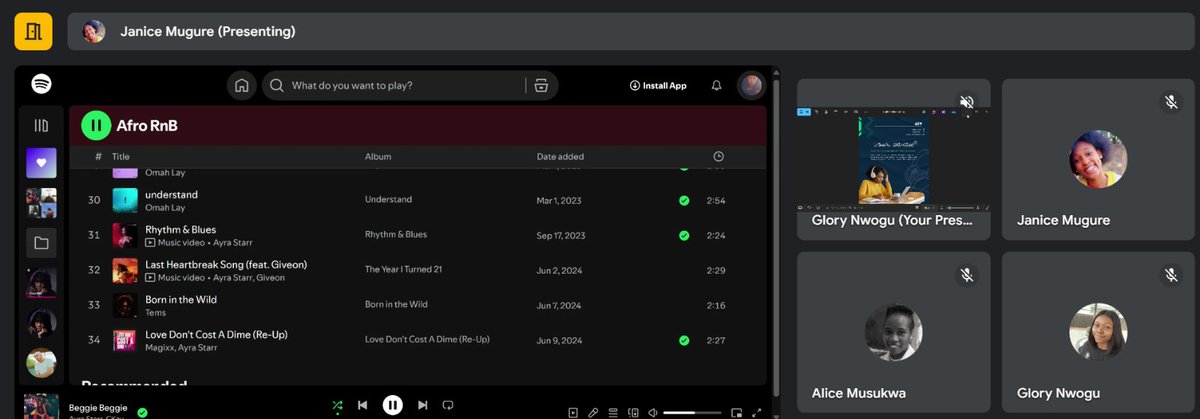Click muted microphone icon on Alice Musukwa tile
The width and height of the screenshot is (1200, 419).
[x=966, y=274]
